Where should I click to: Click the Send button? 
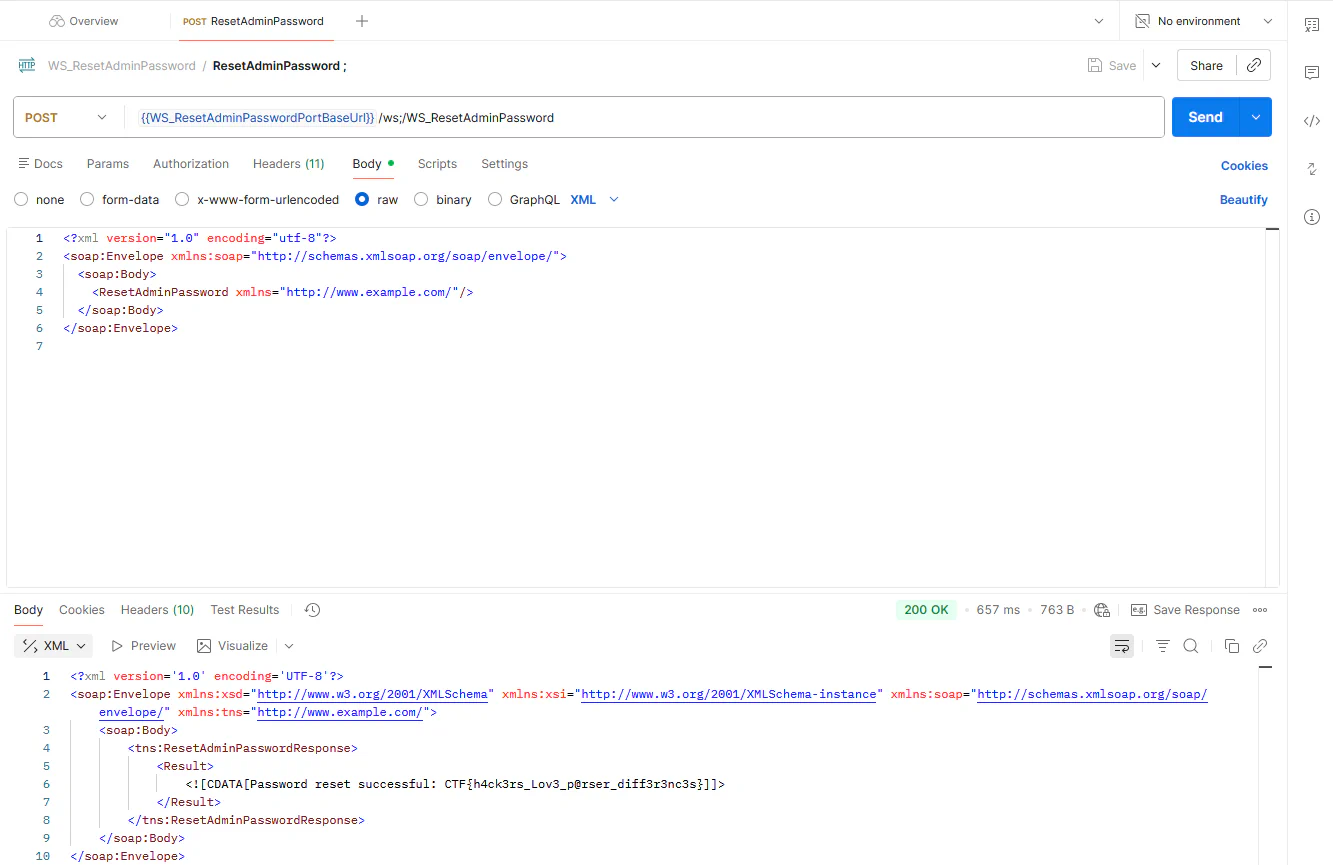1204,117
